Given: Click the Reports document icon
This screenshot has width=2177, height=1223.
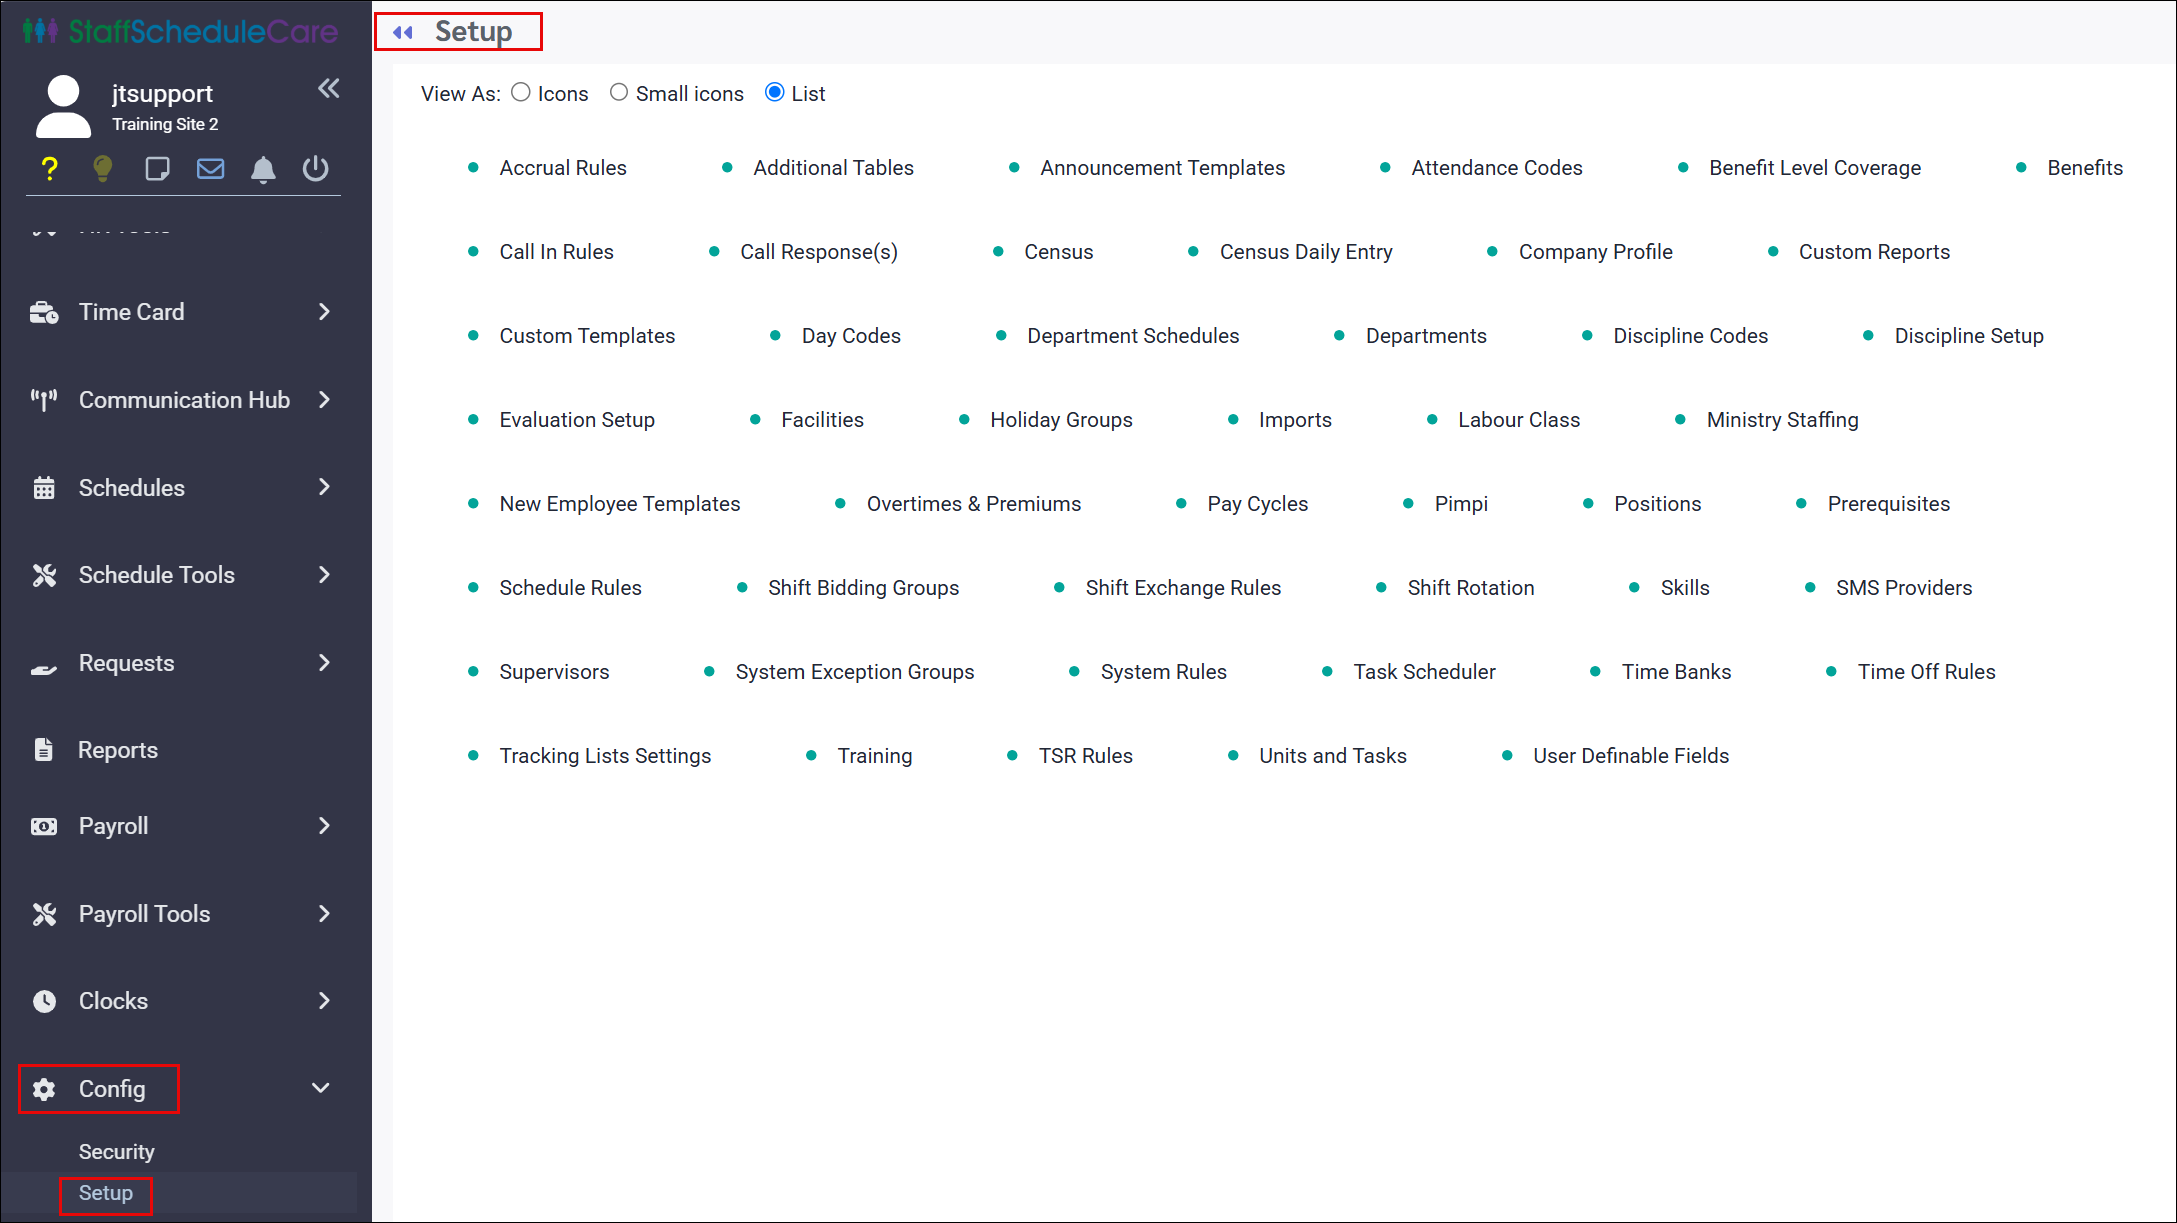Looking at the screenshot, I should [43, 750].
